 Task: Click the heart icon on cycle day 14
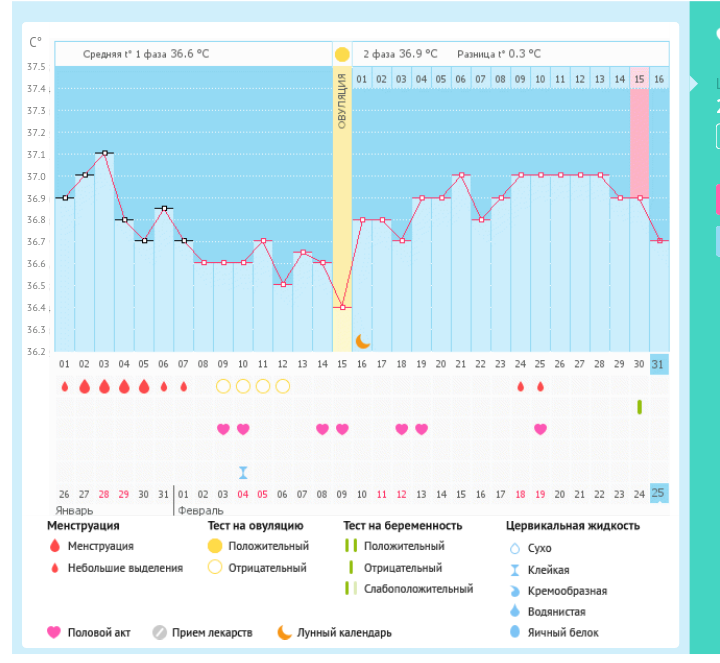click(322, 429)
